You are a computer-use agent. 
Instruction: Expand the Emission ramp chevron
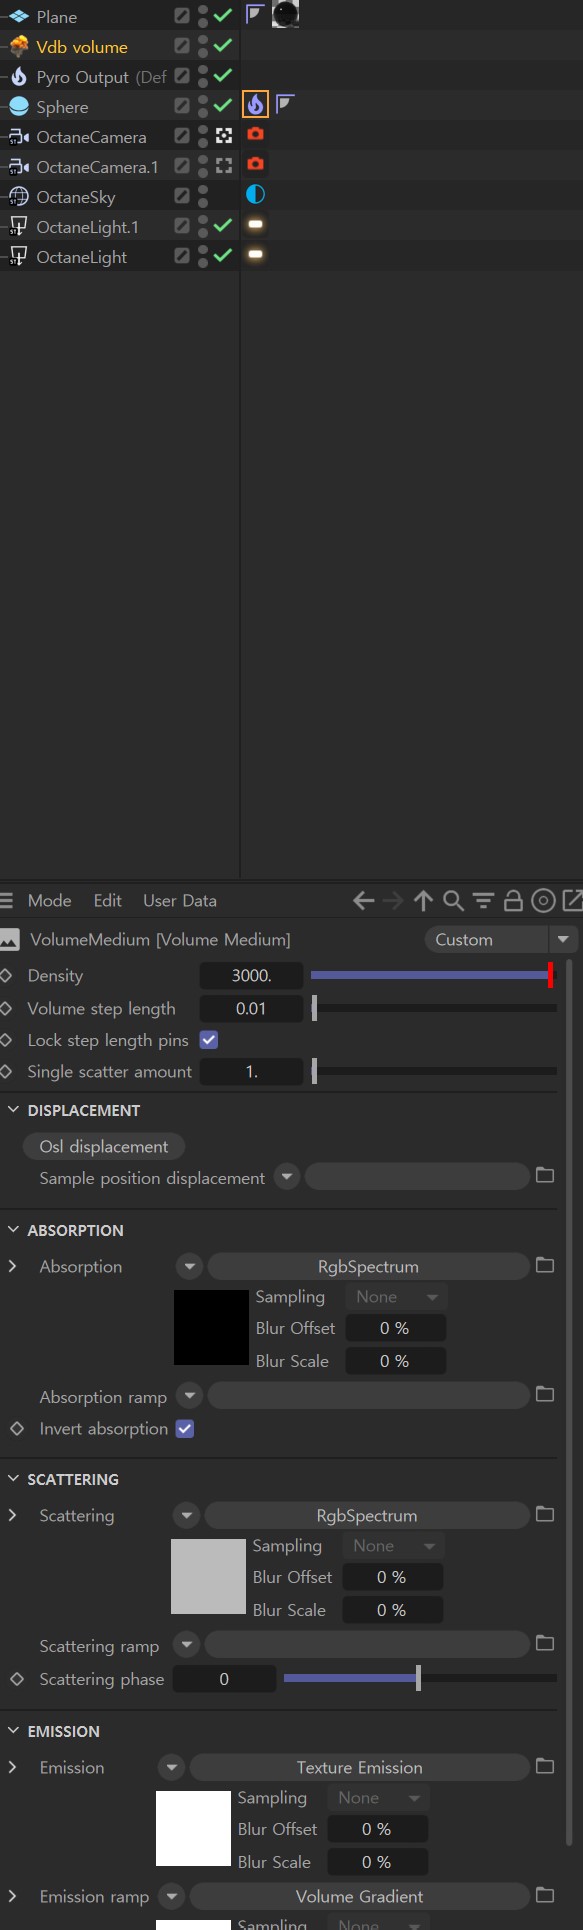[12, 1896]
